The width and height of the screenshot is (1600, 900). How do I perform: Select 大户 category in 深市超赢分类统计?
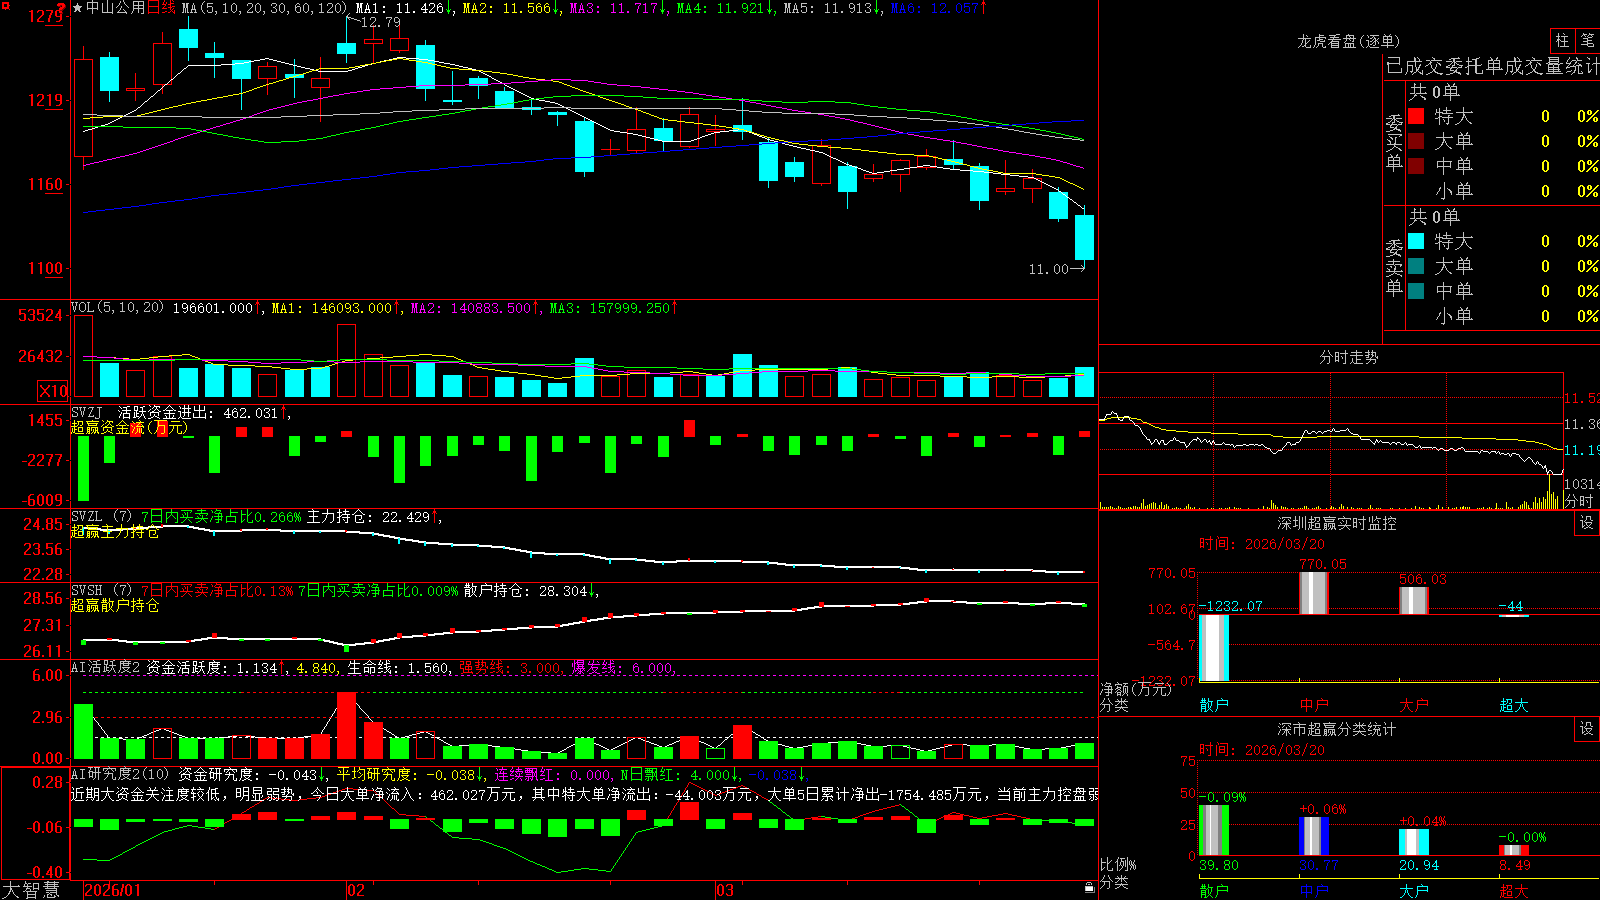(1414, 890)
